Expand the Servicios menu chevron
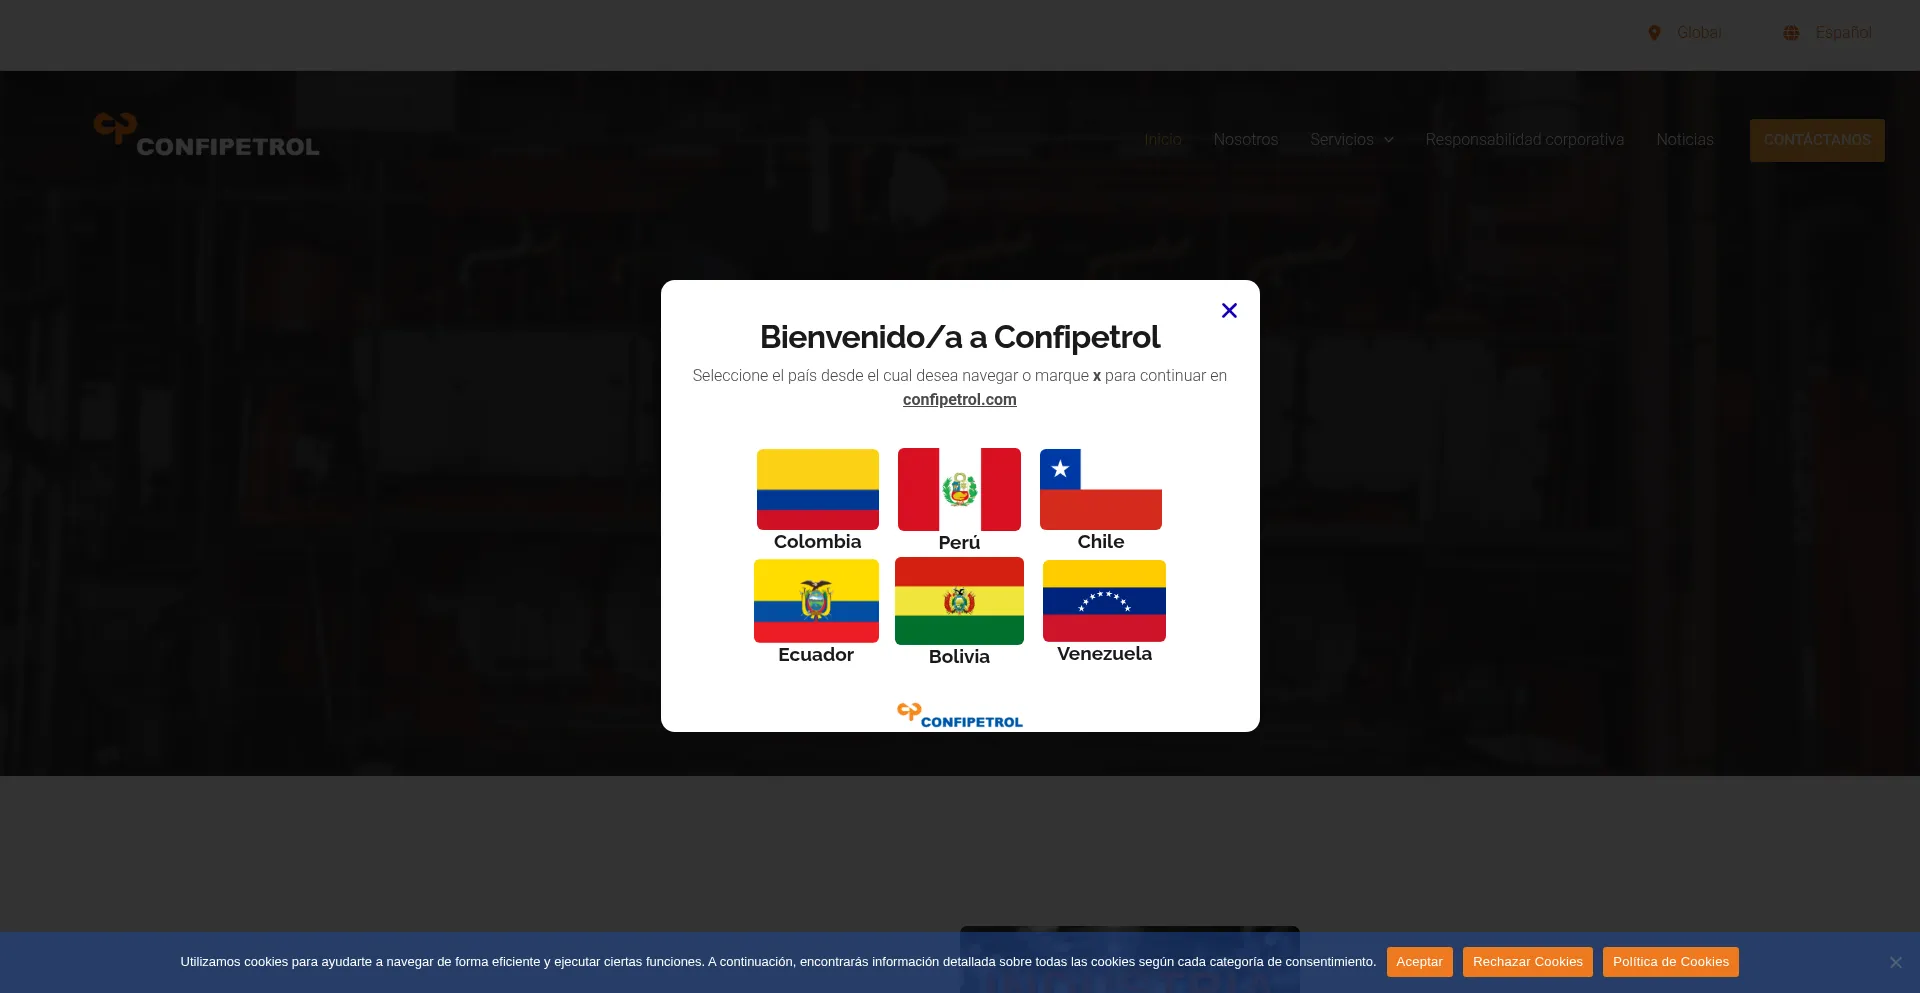 [x=1389, y=140]
